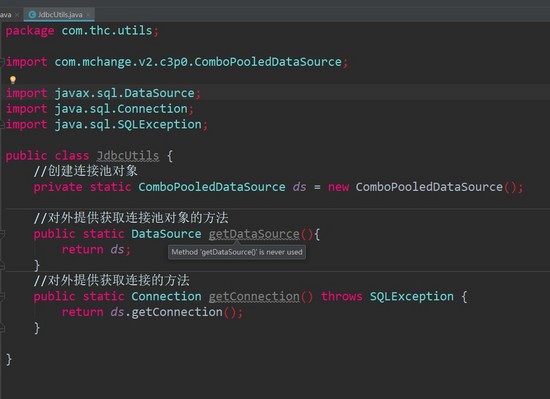Close the JdbcUtils.java tab

[x=88, y=15]
